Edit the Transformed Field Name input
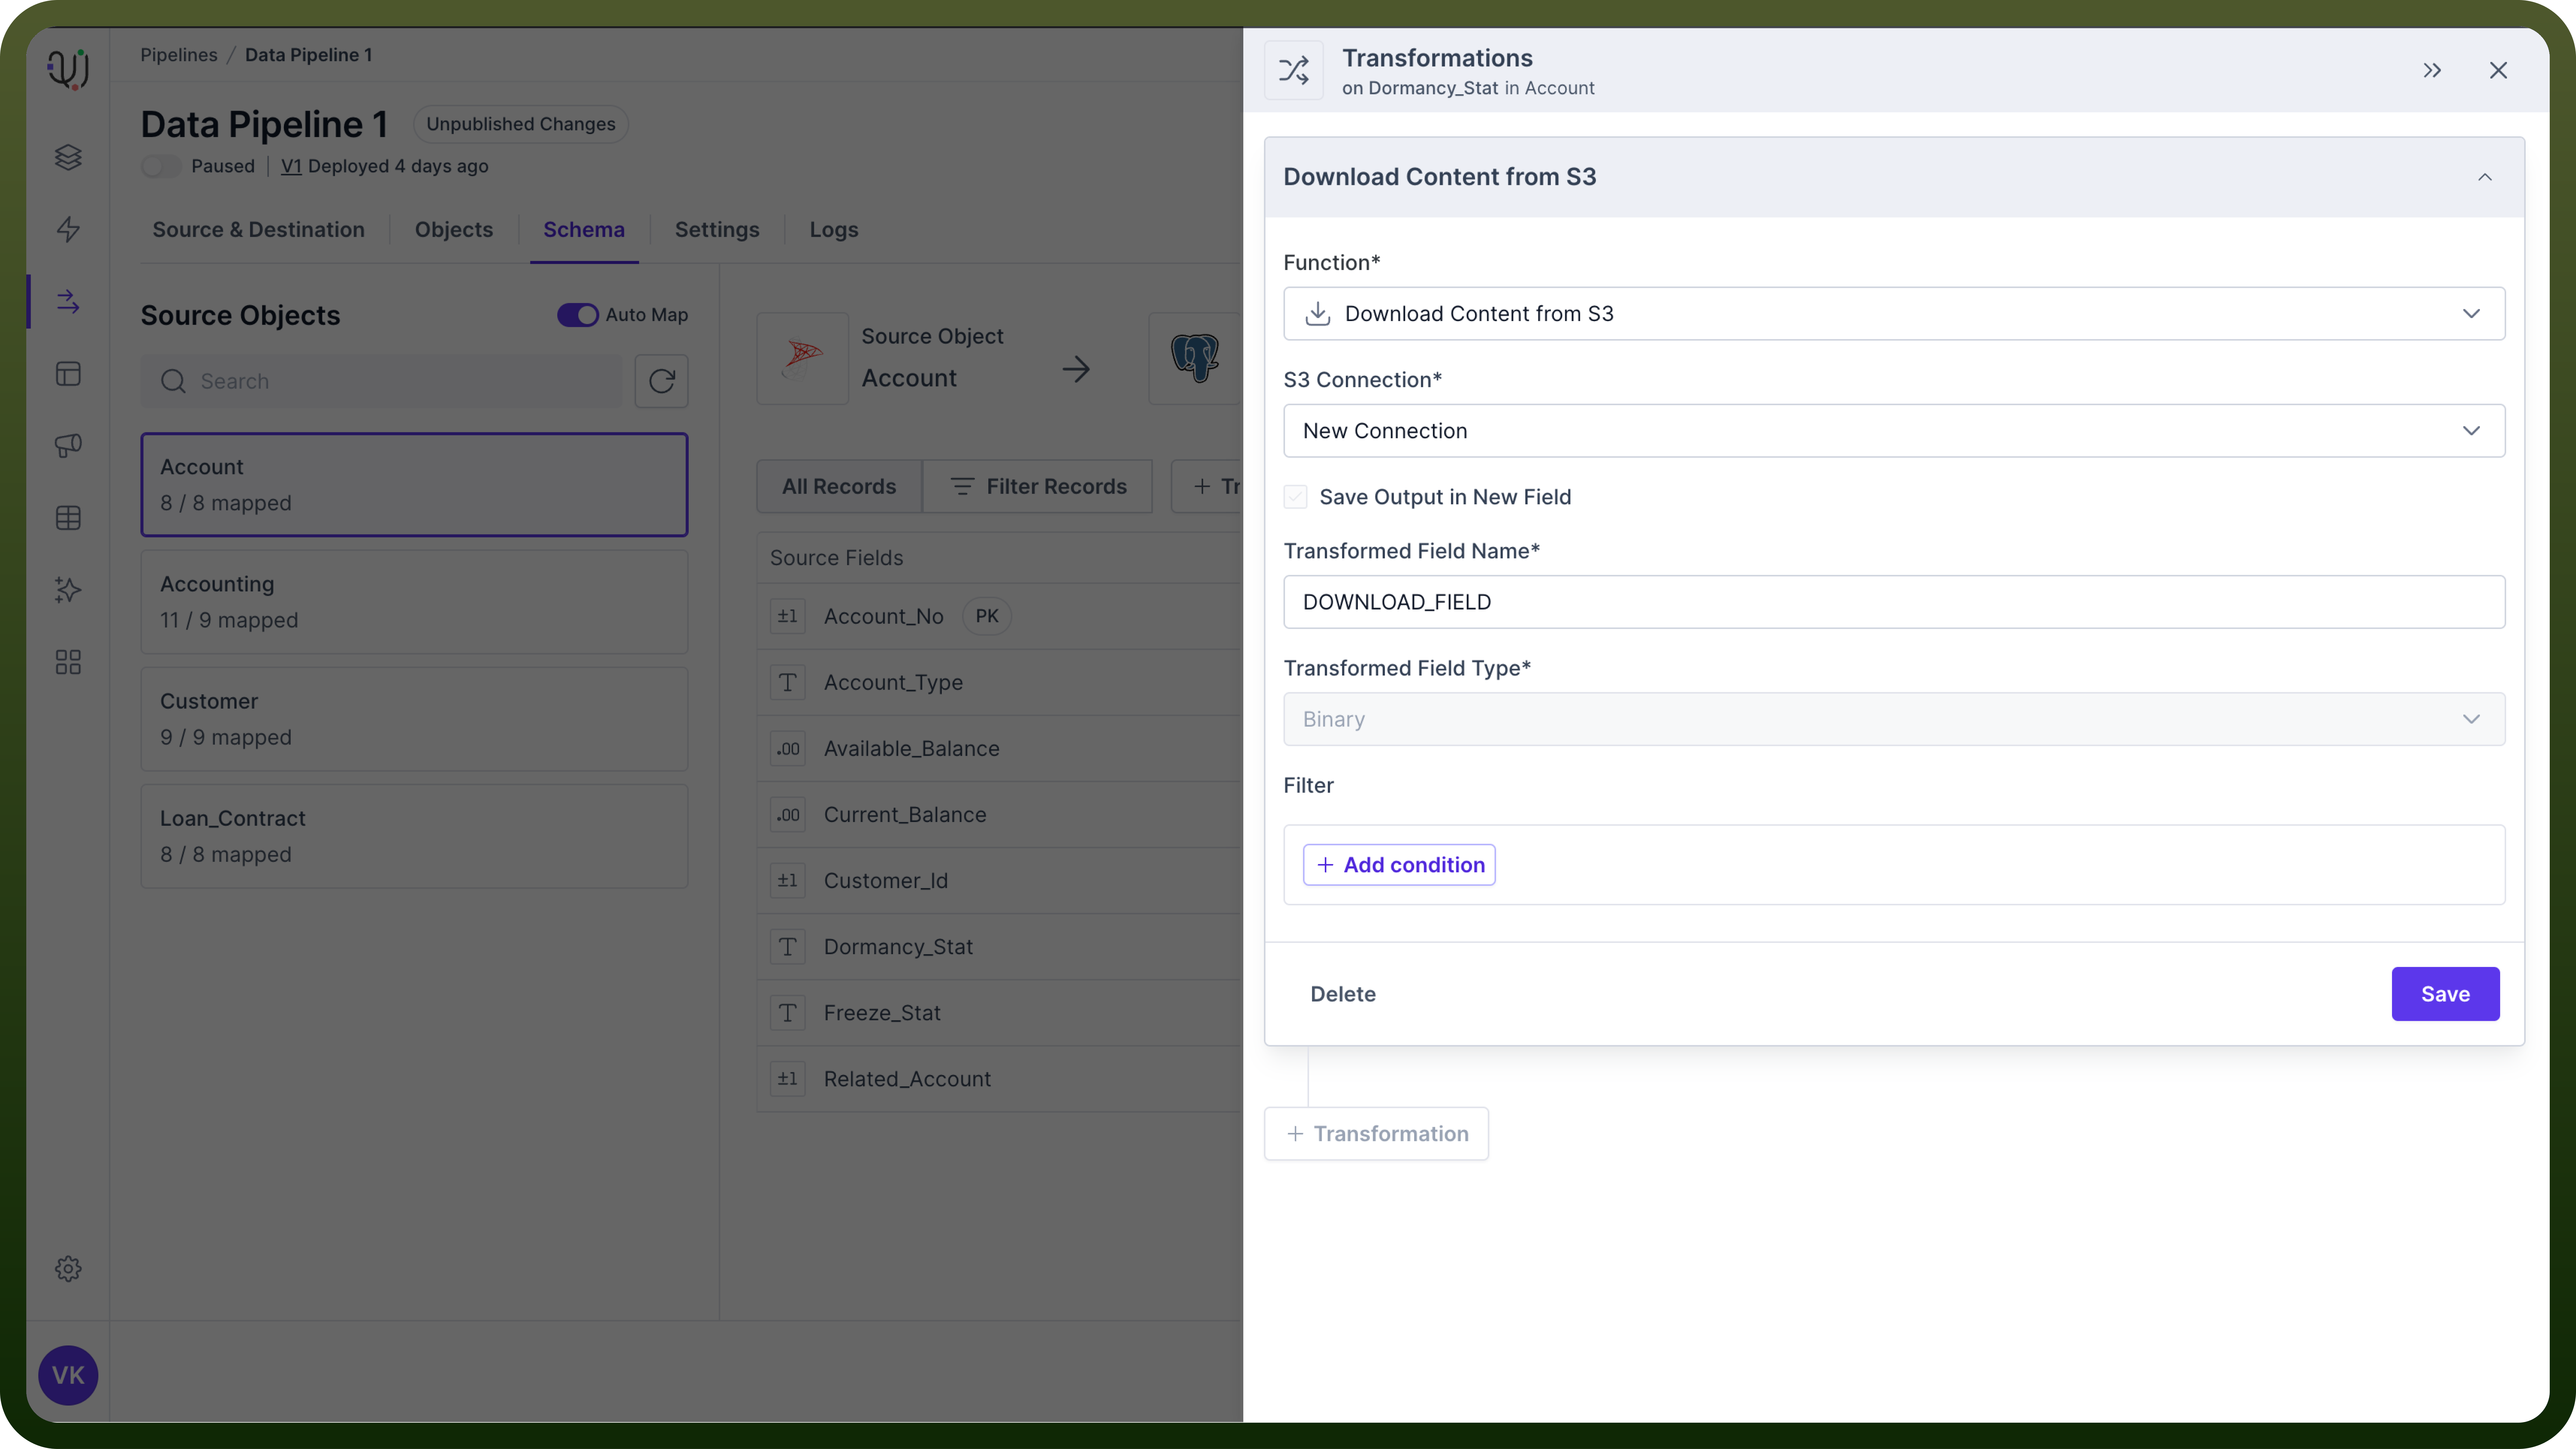This screenshot has height=1449, width=2576. click(1894, 602)
